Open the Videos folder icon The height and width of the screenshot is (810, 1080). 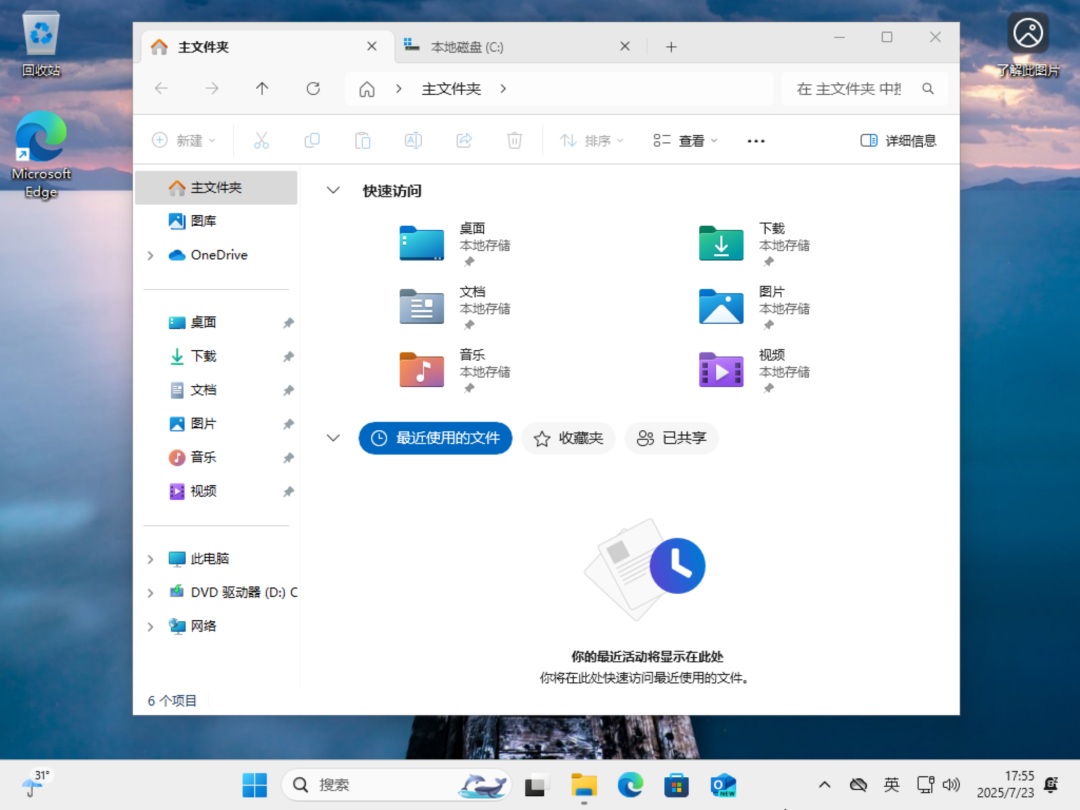click(721, 370)
